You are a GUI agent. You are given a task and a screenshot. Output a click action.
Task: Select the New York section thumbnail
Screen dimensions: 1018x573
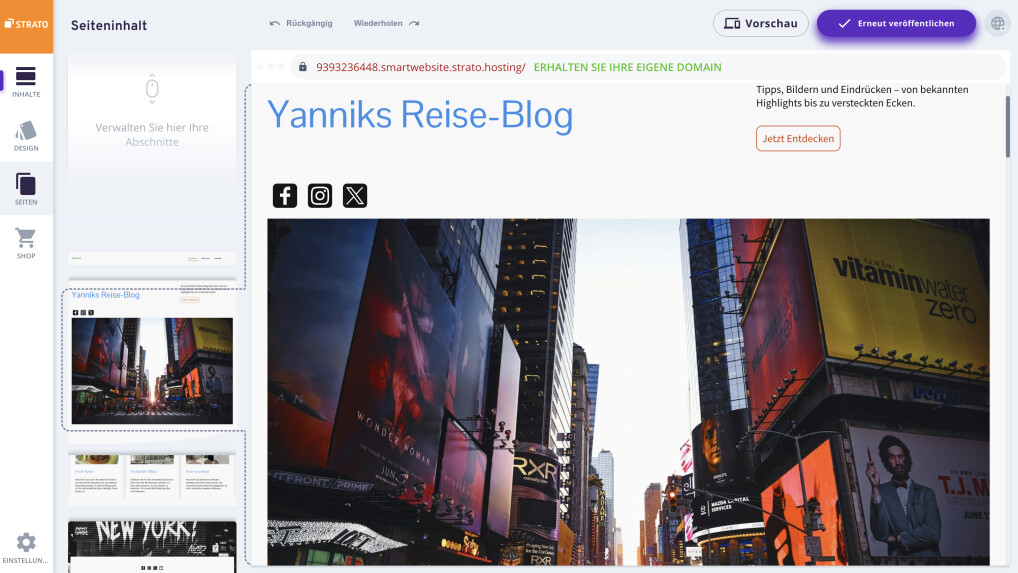[152, 545]
